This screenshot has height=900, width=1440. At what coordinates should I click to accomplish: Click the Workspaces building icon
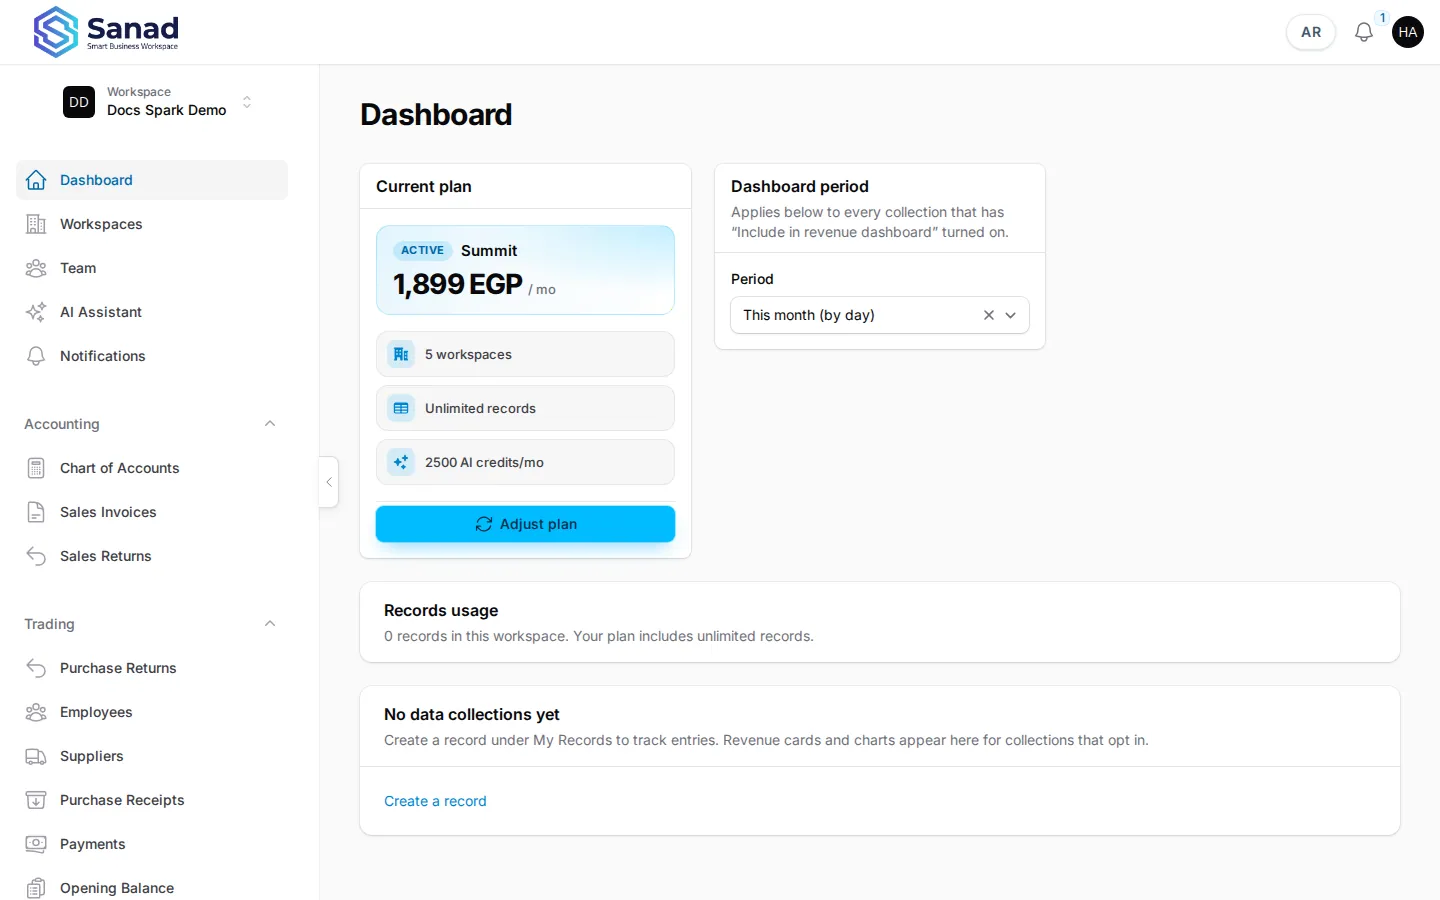36,224
